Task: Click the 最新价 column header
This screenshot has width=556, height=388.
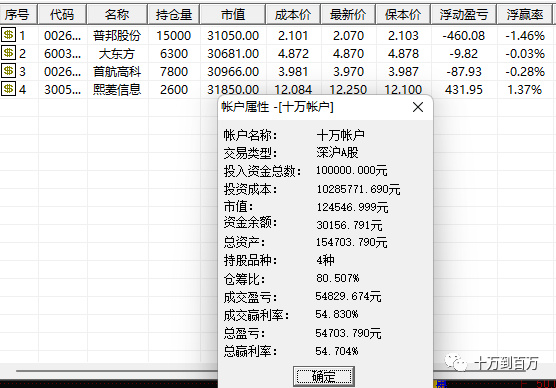Action: click(348, 15)
